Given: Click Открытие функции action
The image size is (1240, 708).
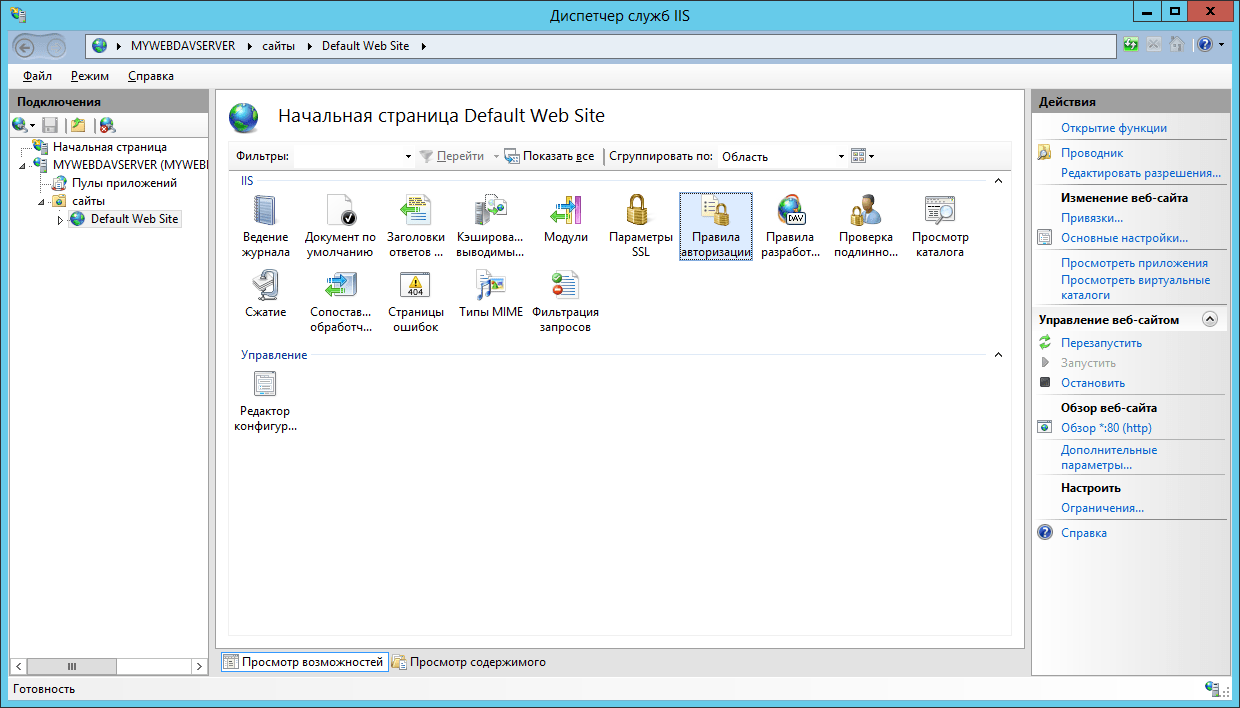Looking at the screenshot, I should click(x=1114, y=128).
